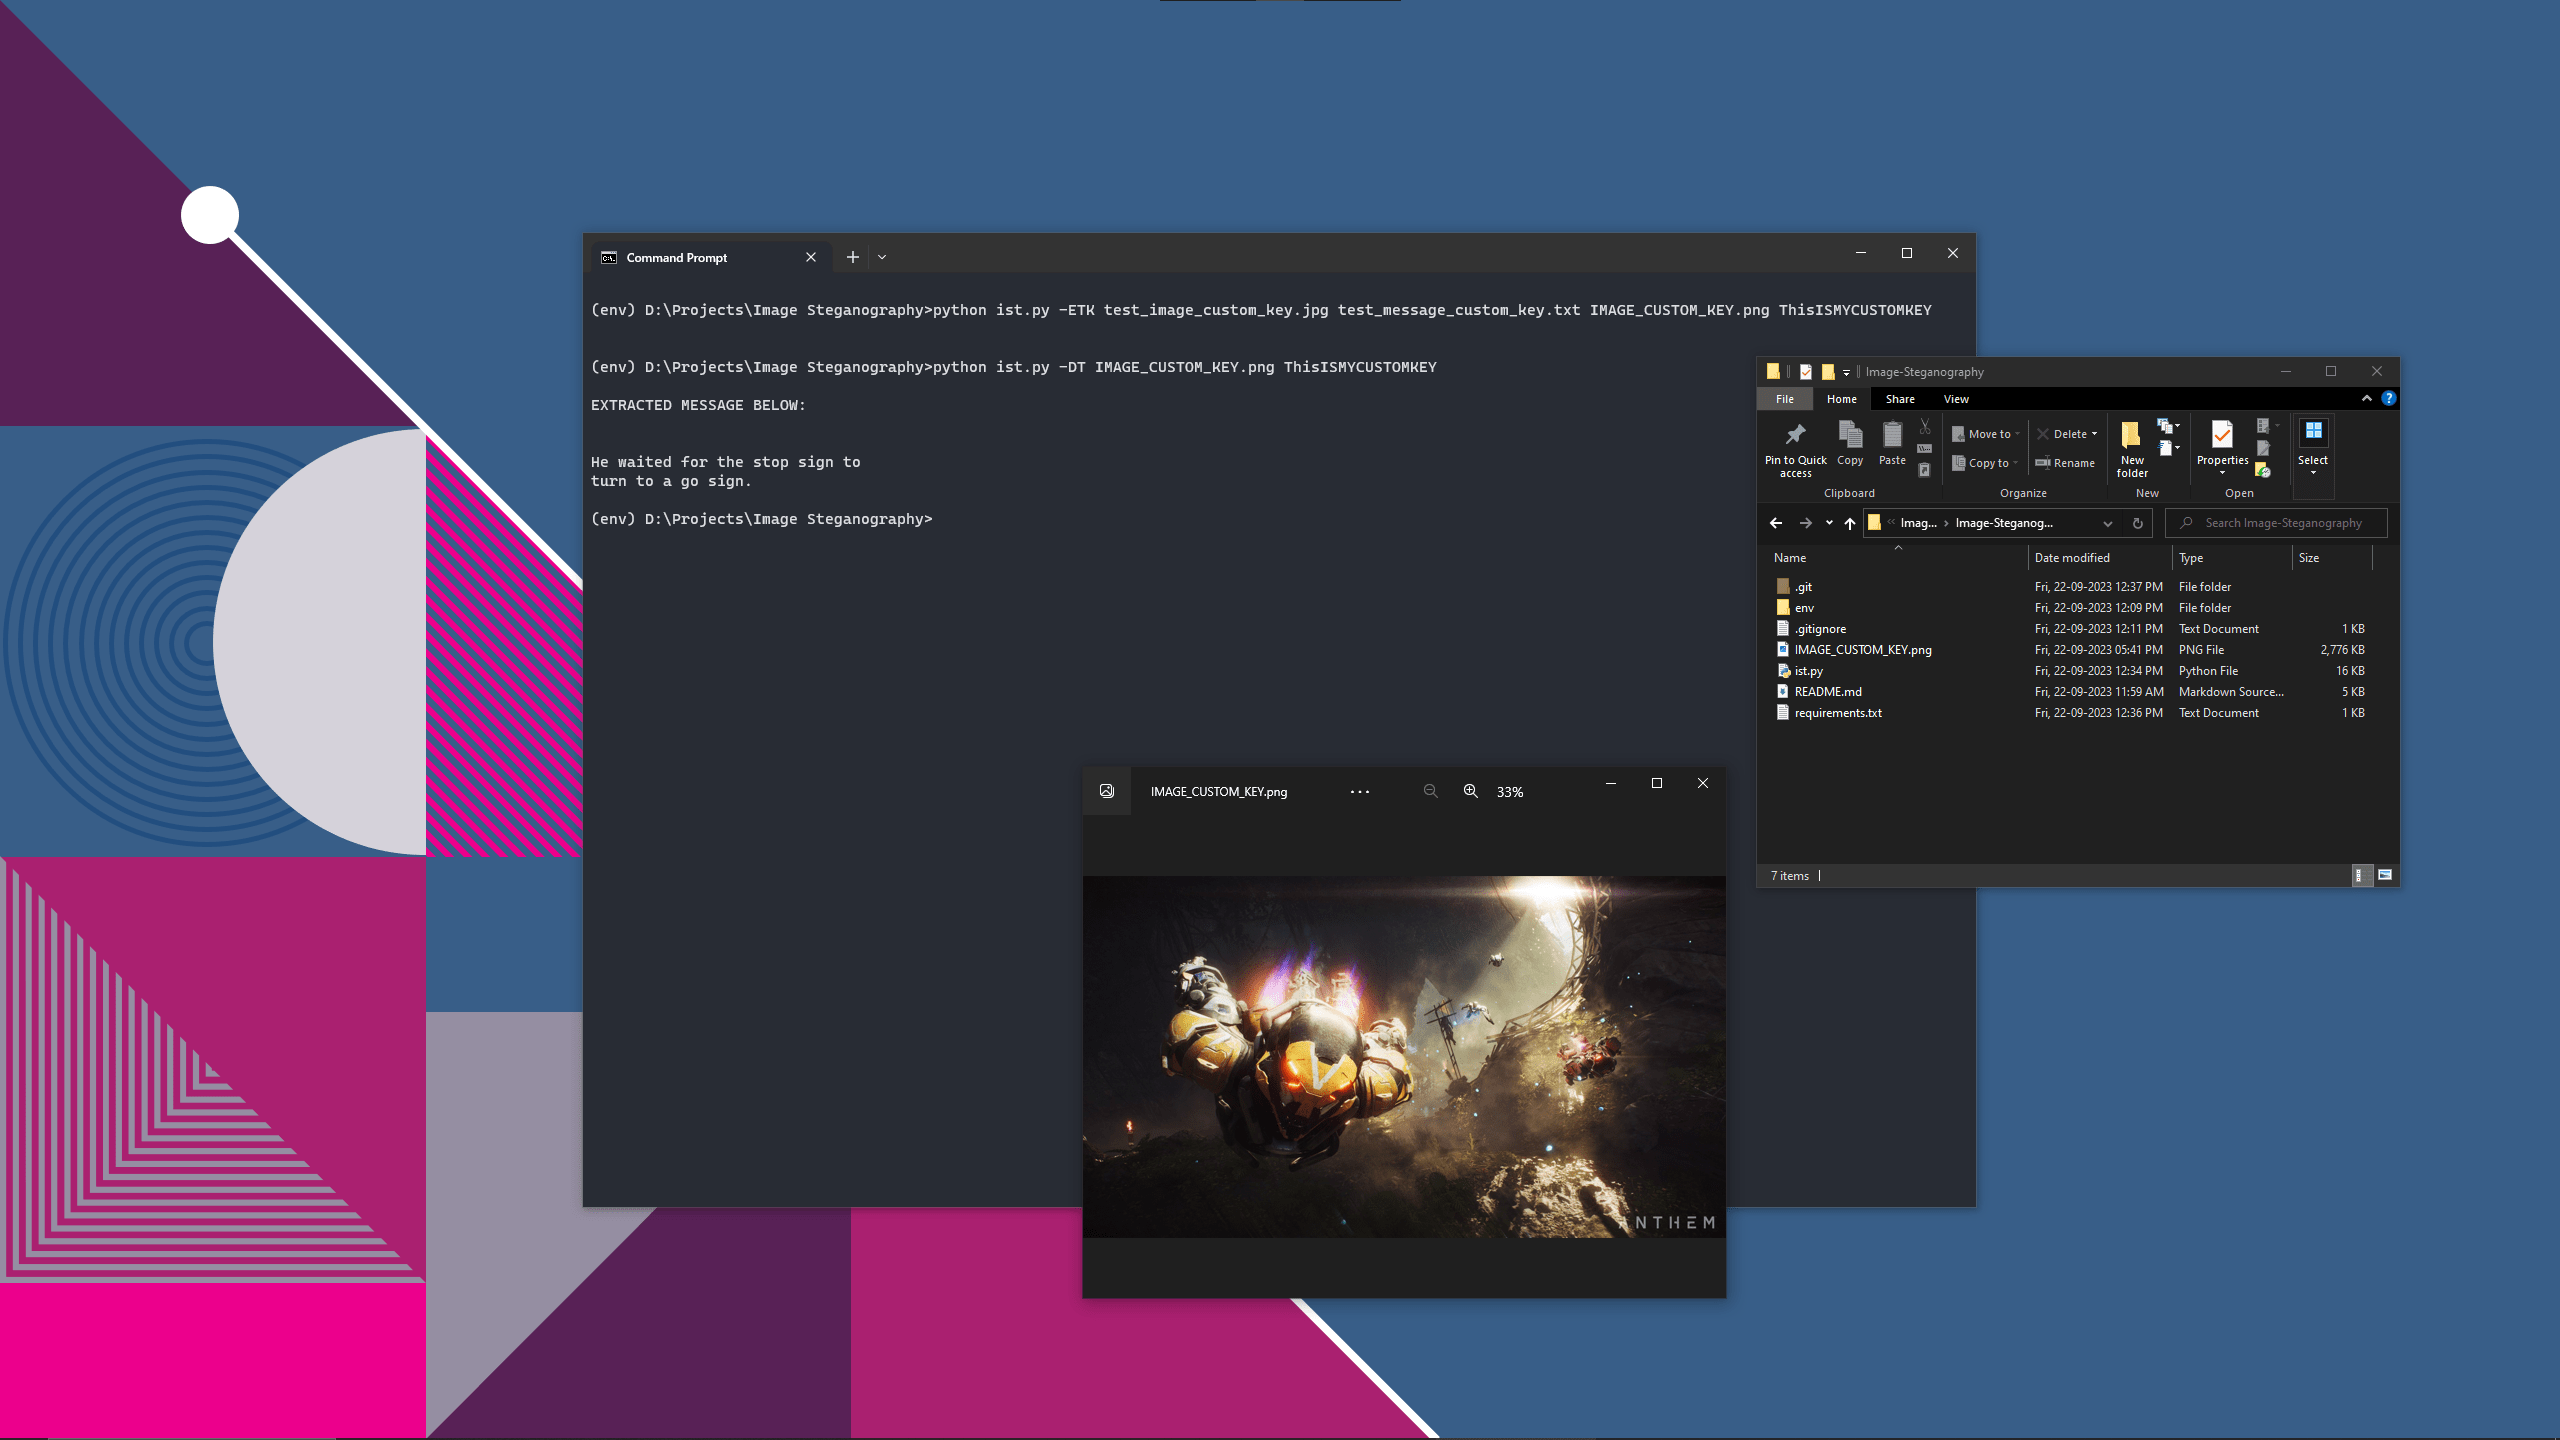Click Pin to Quick access in Explorer

(1795, 449)
